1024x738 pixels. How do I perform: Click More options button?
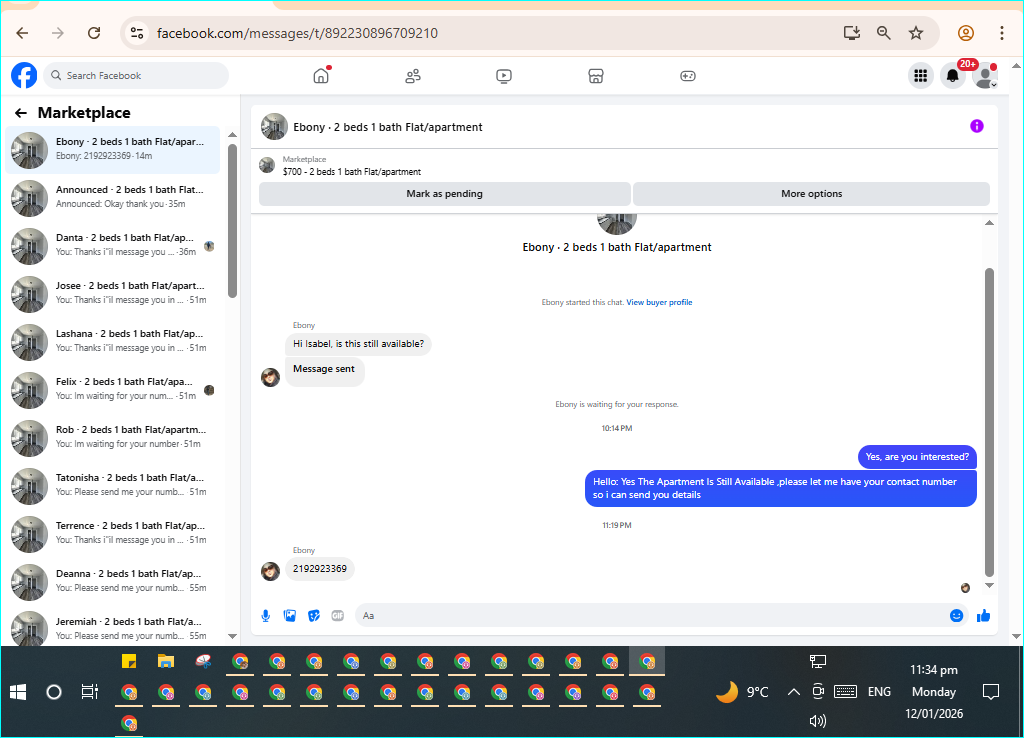coord(812,194)
